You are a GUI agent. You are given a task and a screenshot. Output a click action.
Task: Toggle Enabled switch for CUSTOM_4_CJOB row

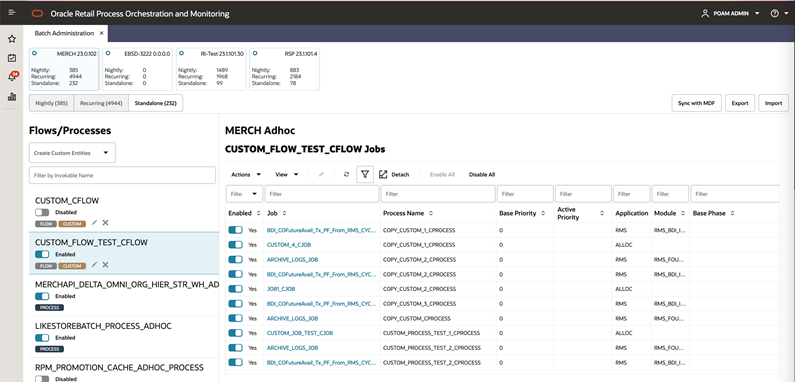click(236, 245)
